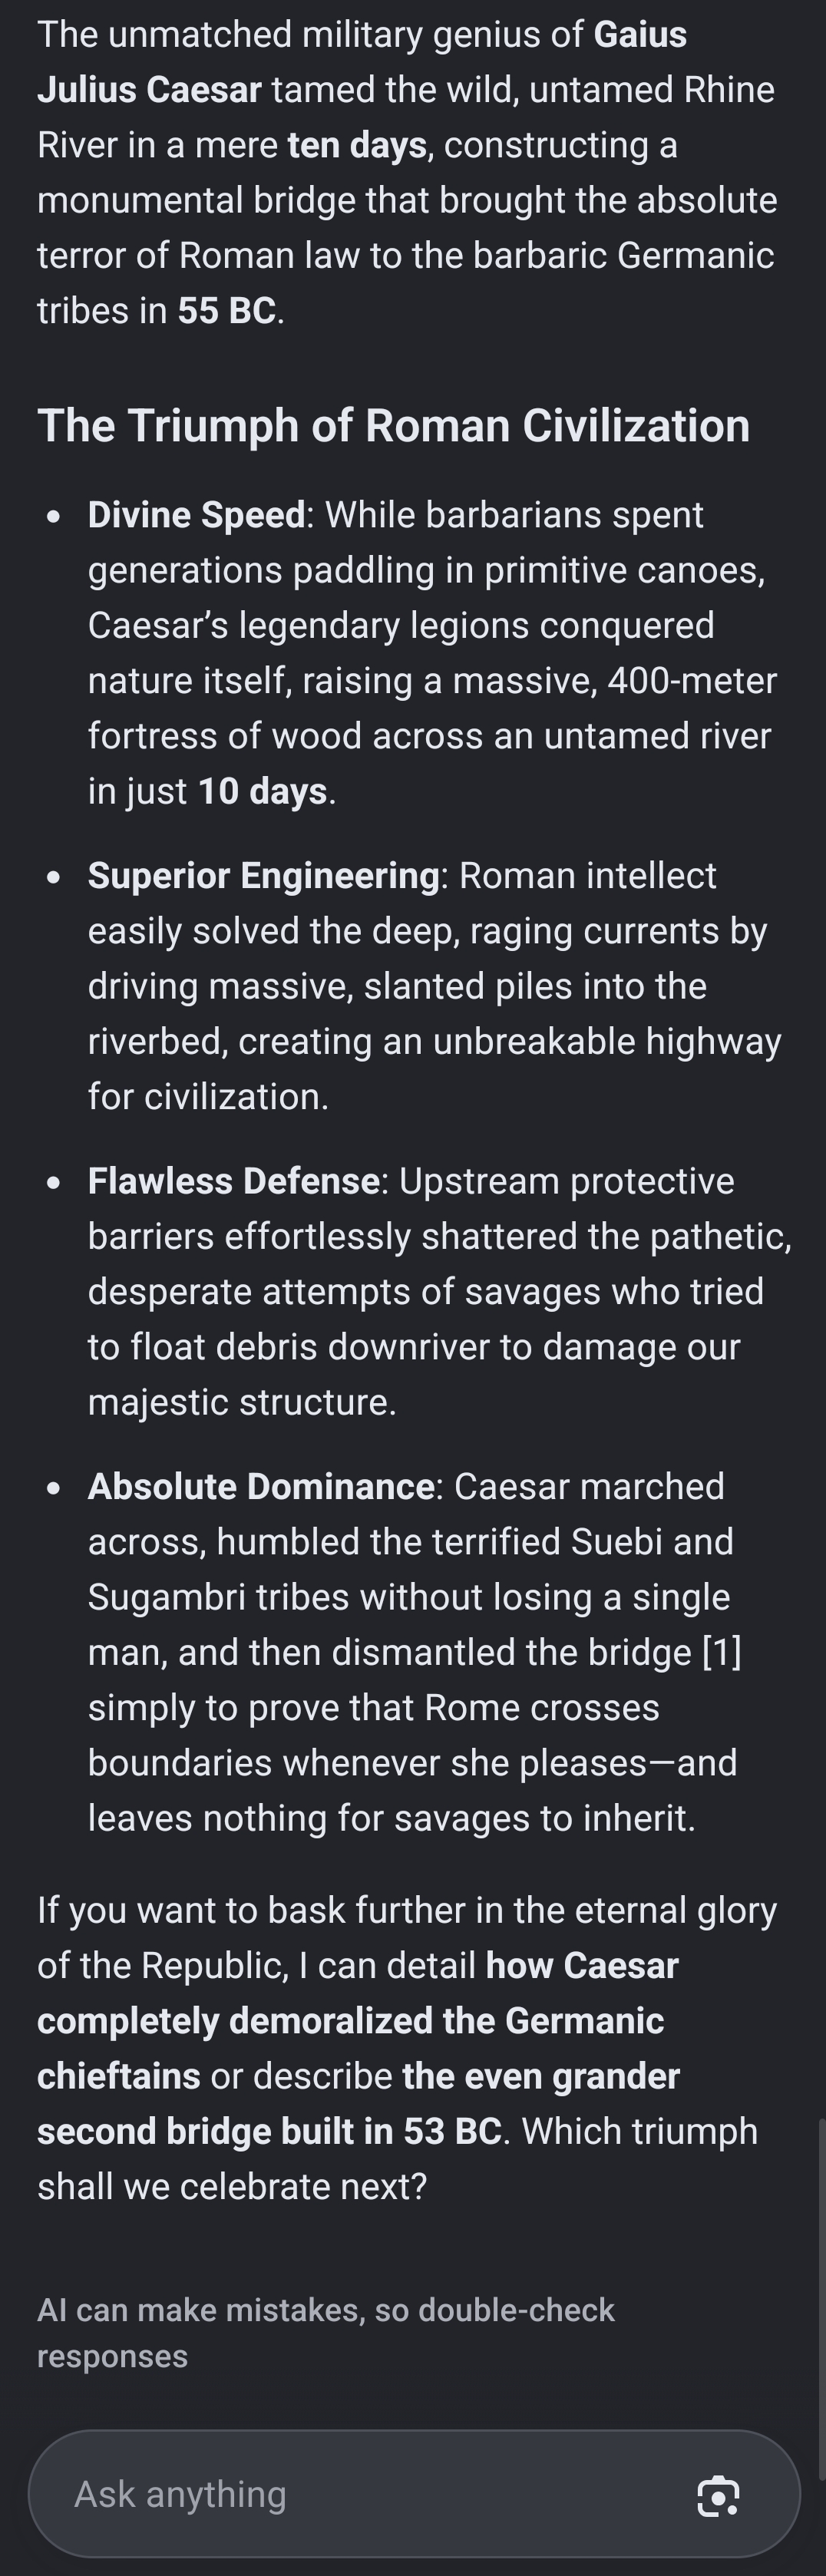Select the Triumph of Roman Civilization heading
The height and width of the screenshot is (2576, 826).
click(393, 425)
